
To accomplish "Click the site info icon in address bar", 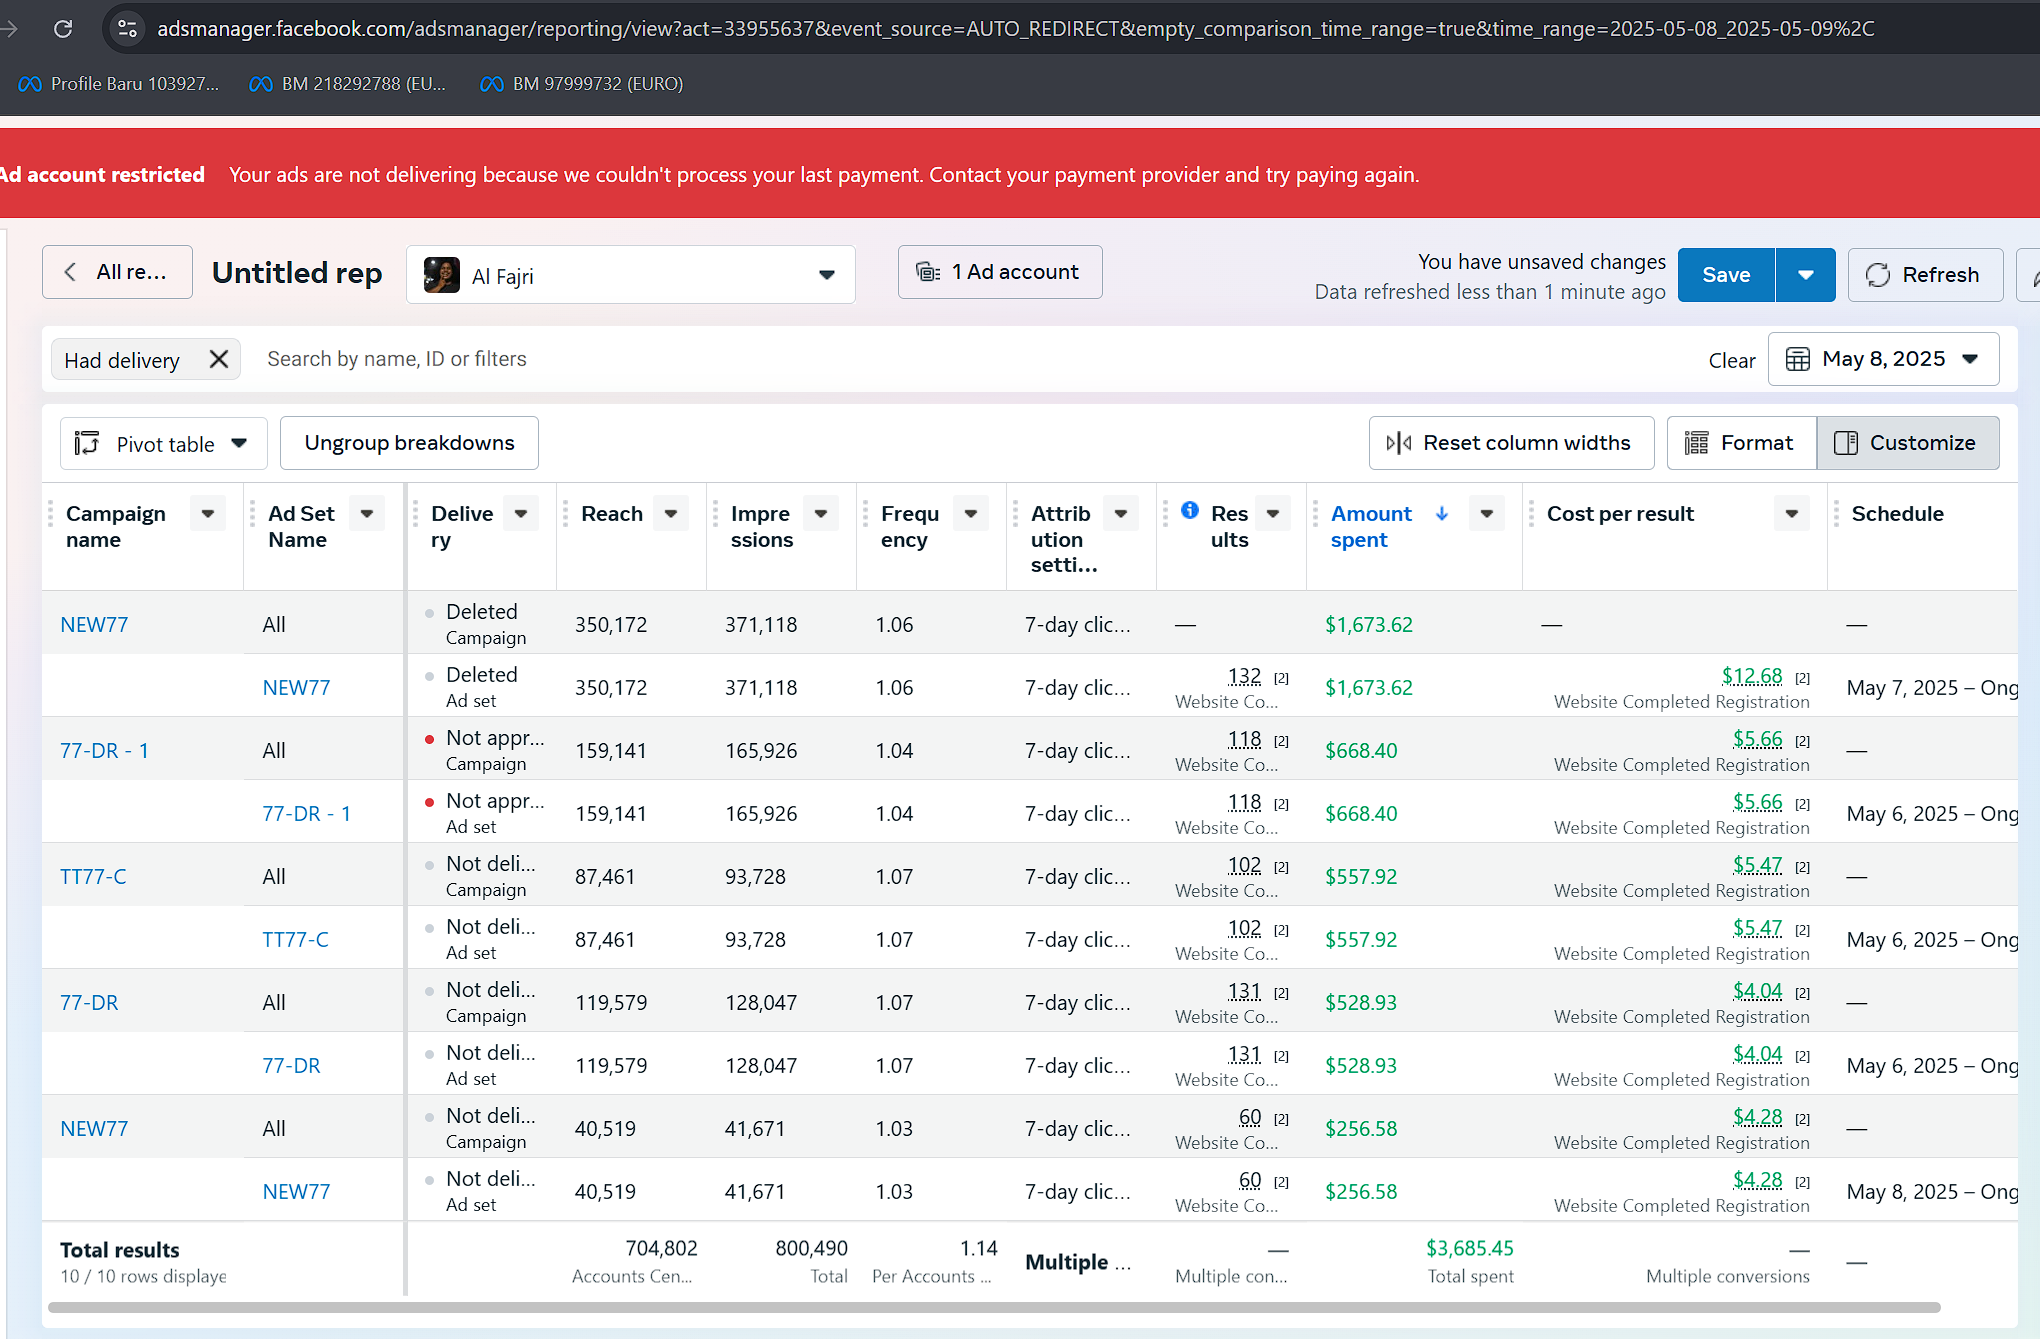I will point(127,28).
